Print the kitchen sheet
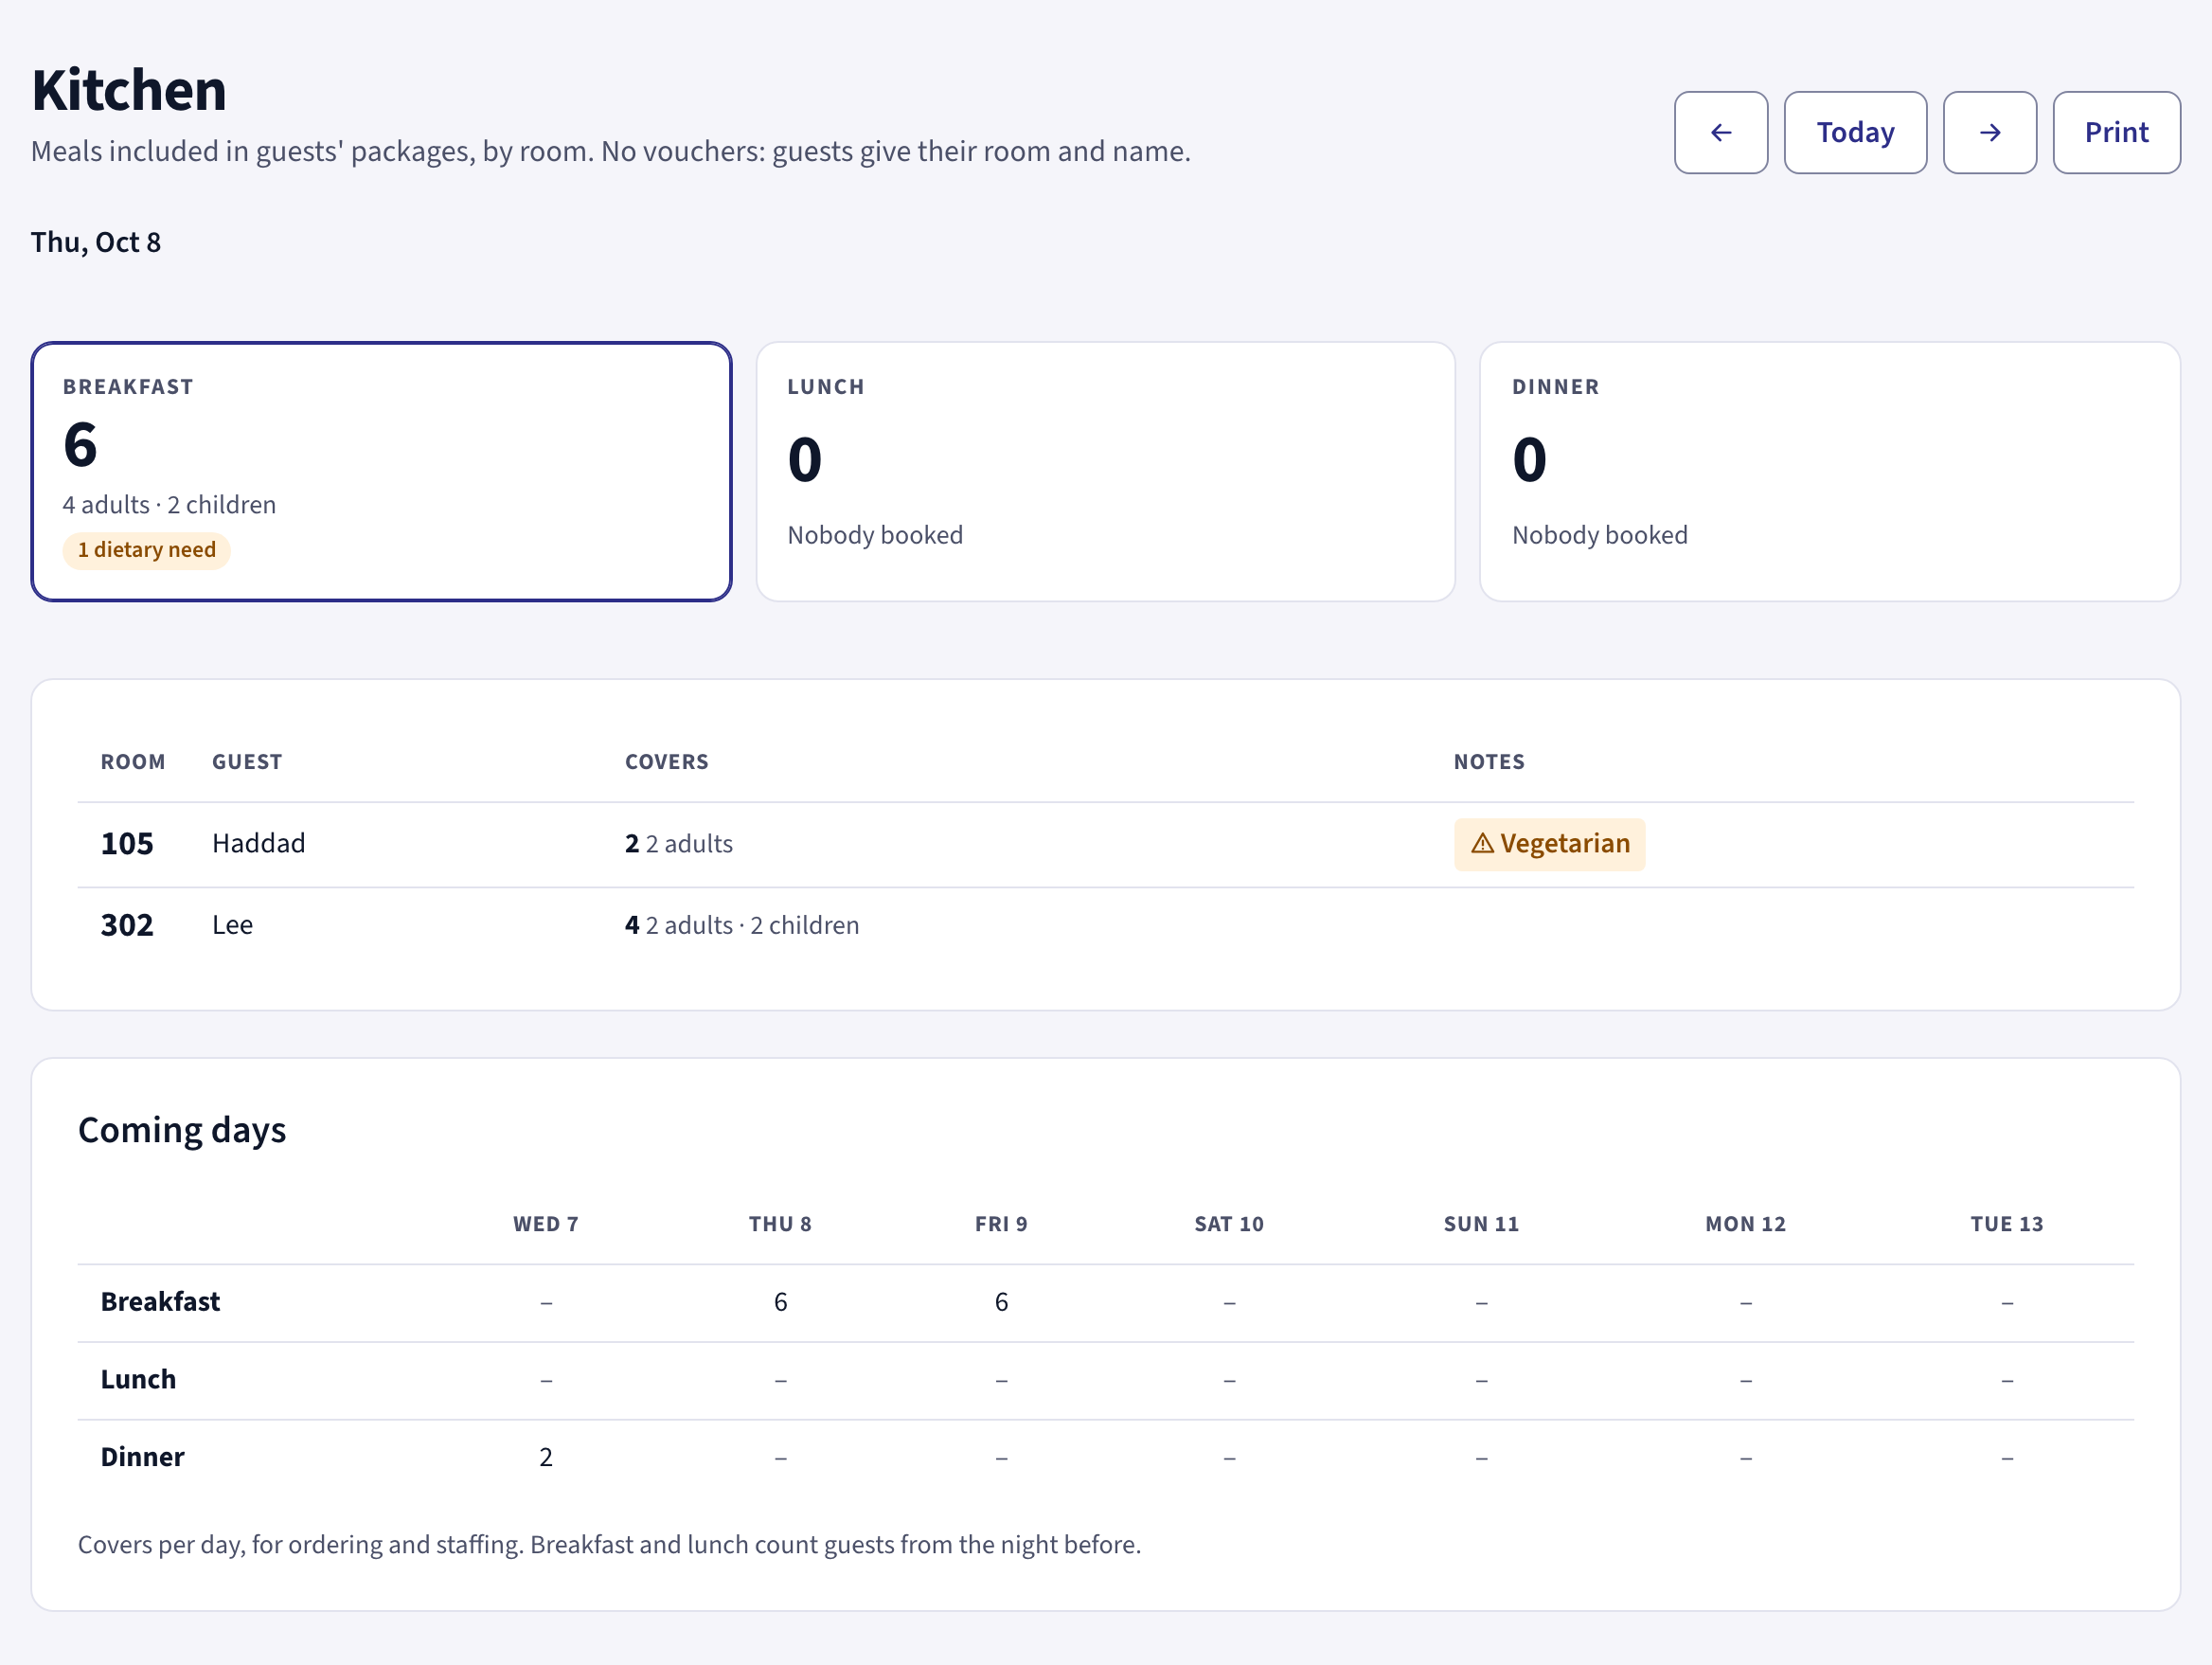The image size is (2212, 1665). click(2116, 132)
